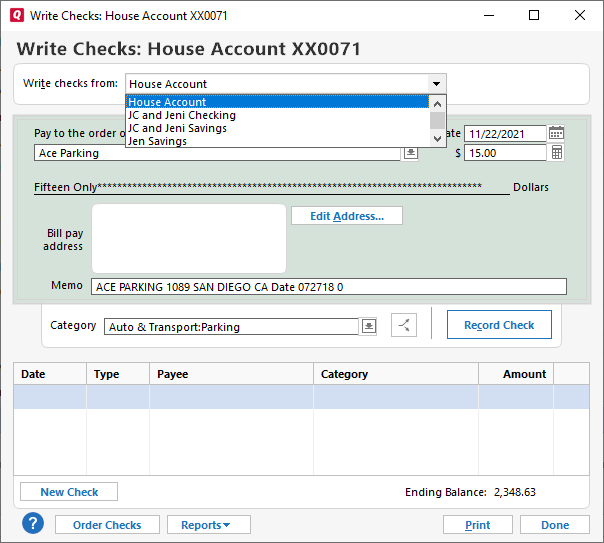Click the New Check button
Image resolution: width=604 pixels, height=543 pixels.
click(69, 492)
